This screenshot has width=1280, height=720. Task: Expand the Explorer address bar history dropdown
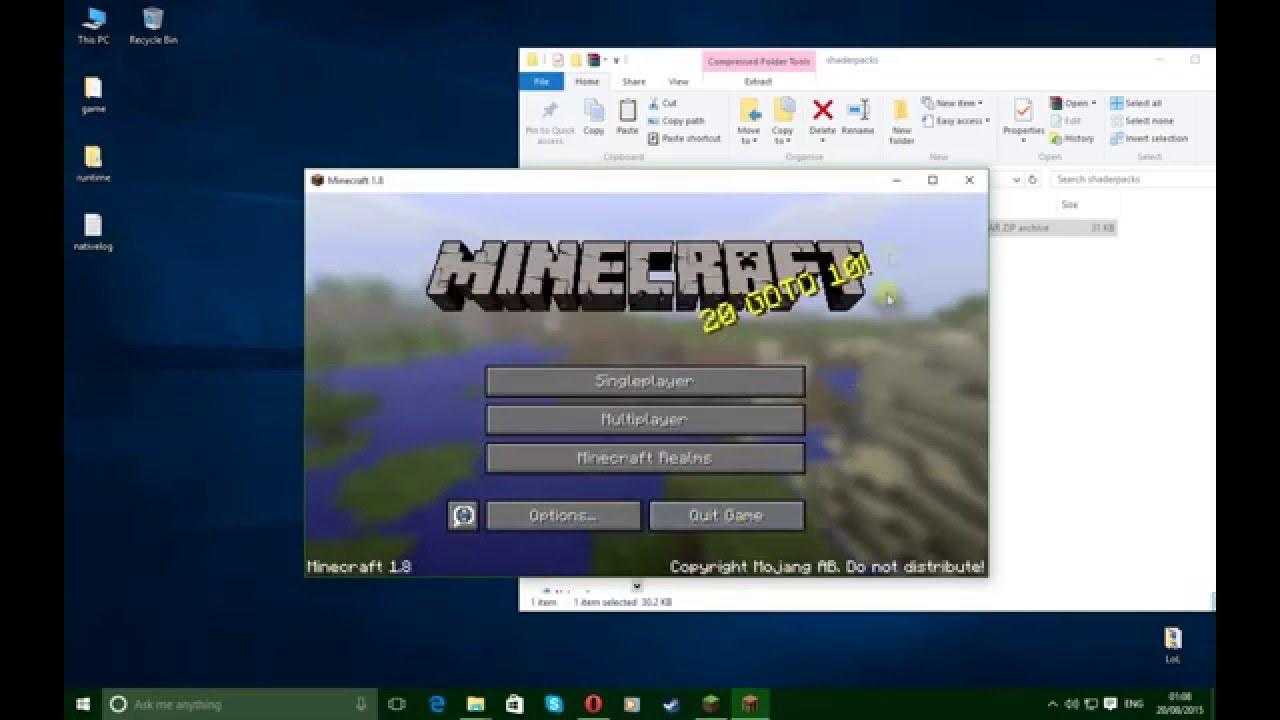point(1016,179)
